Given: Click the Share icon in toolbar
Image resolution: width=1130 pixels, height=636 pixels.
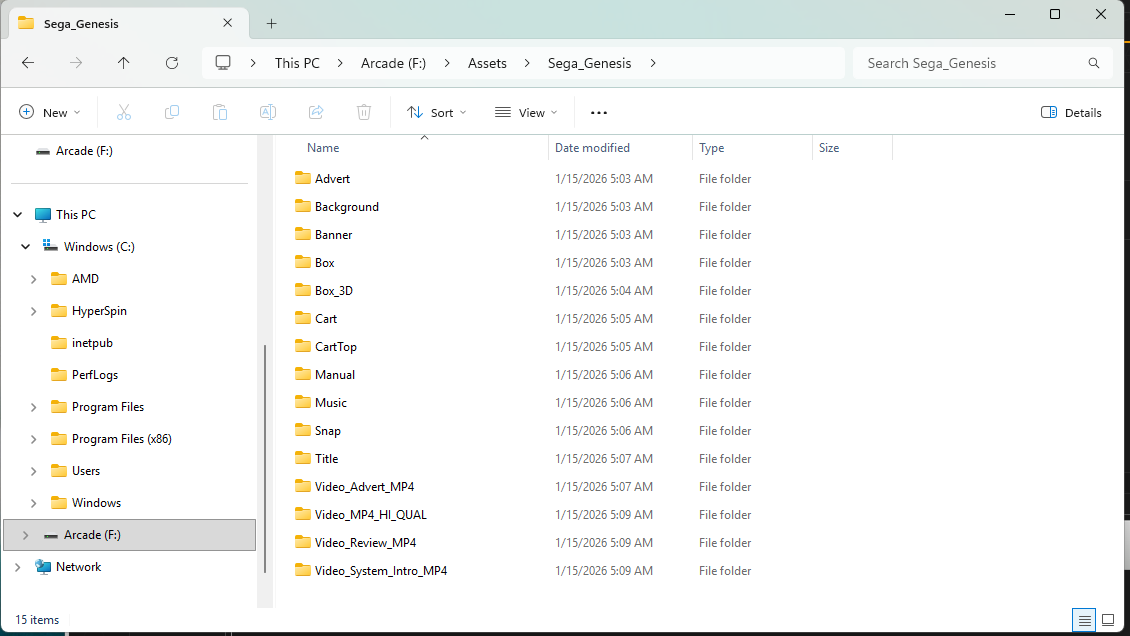Looking at the screenshot, I should click(x=316, y=113).
